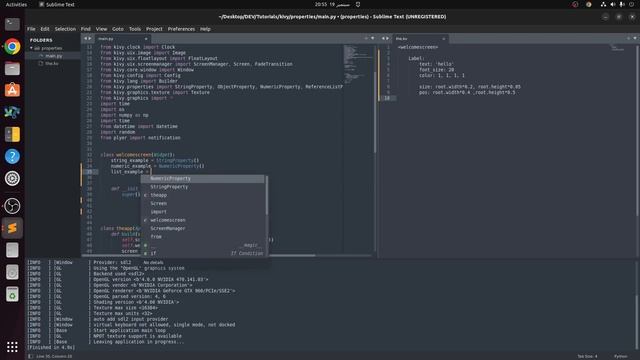Open Ubuntu Software from the dock
This screenshot has height=360, width=640.
coord(12,90)
